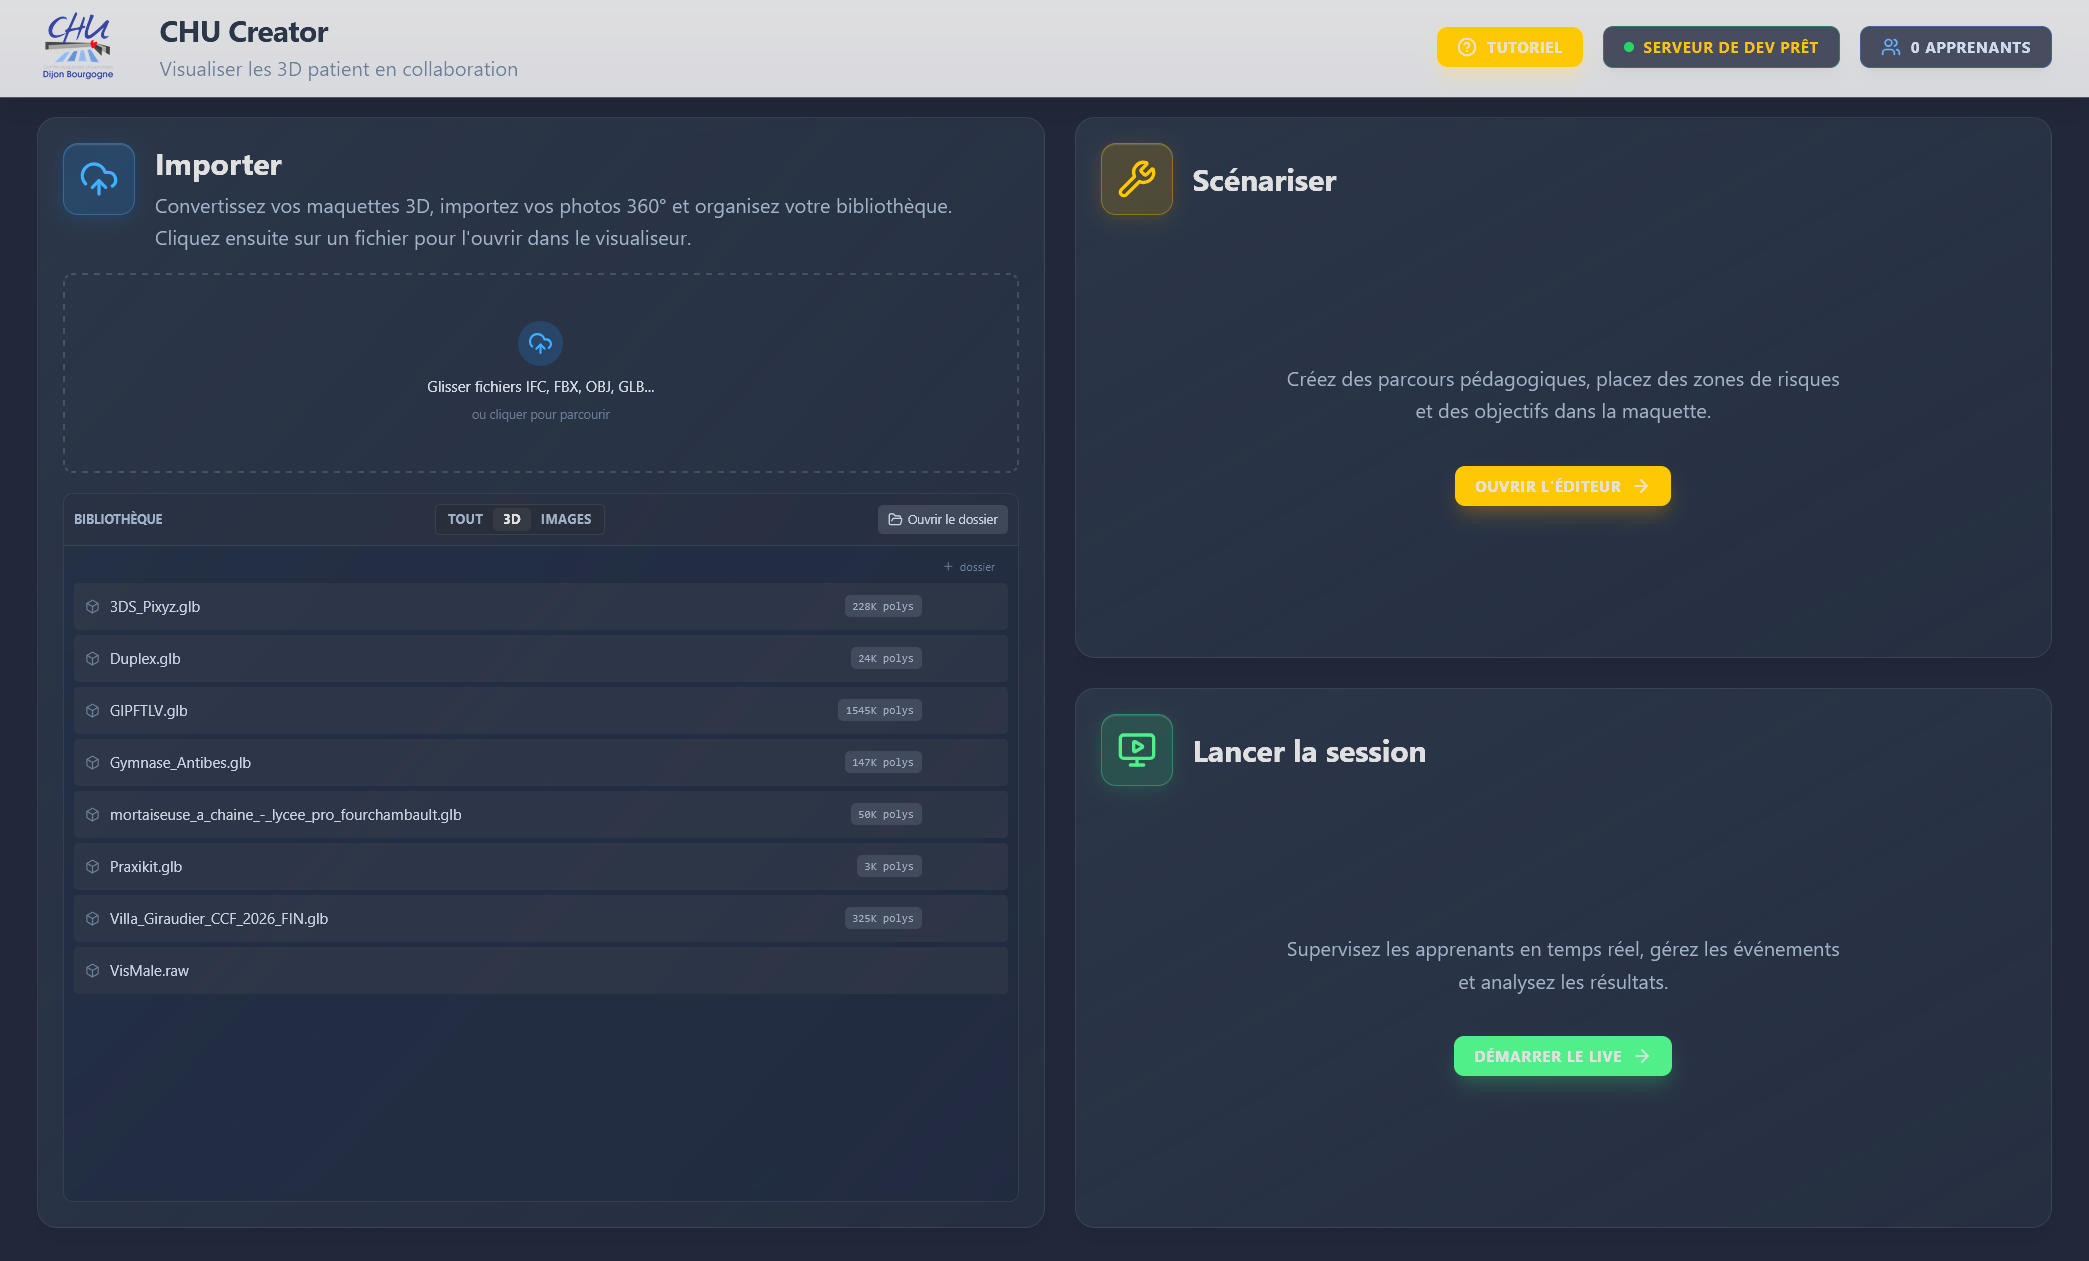Click the cube icon beside Praxikit.glb

pos(93,867)
